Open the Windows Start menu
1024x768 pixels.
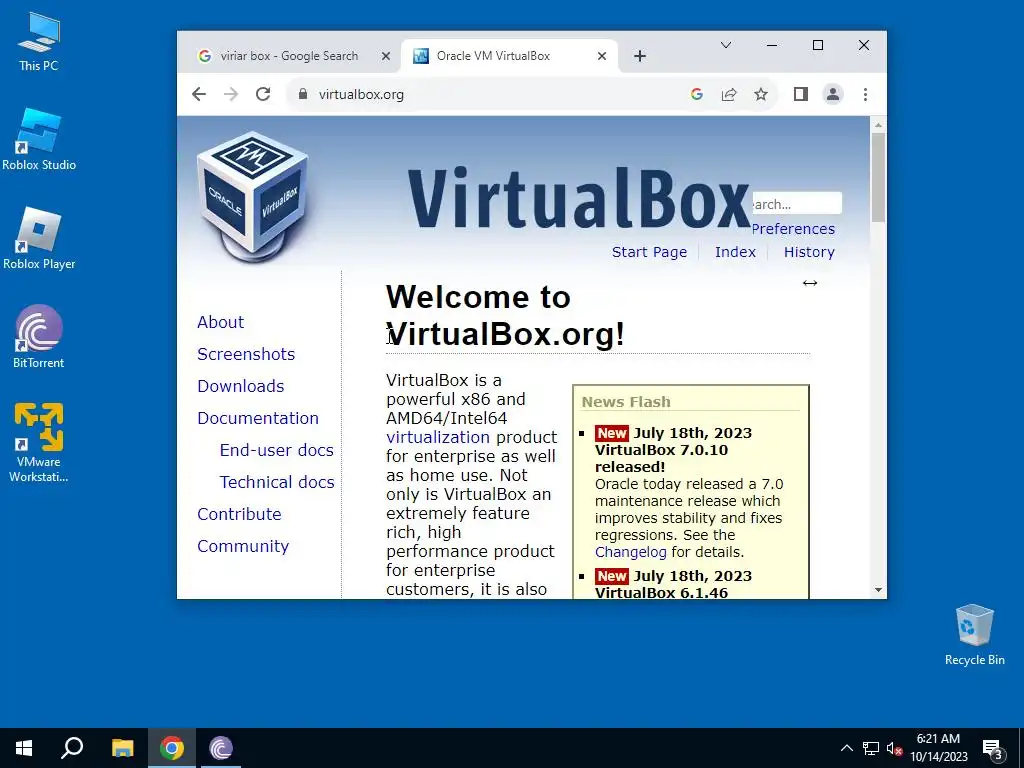[24, 748]
